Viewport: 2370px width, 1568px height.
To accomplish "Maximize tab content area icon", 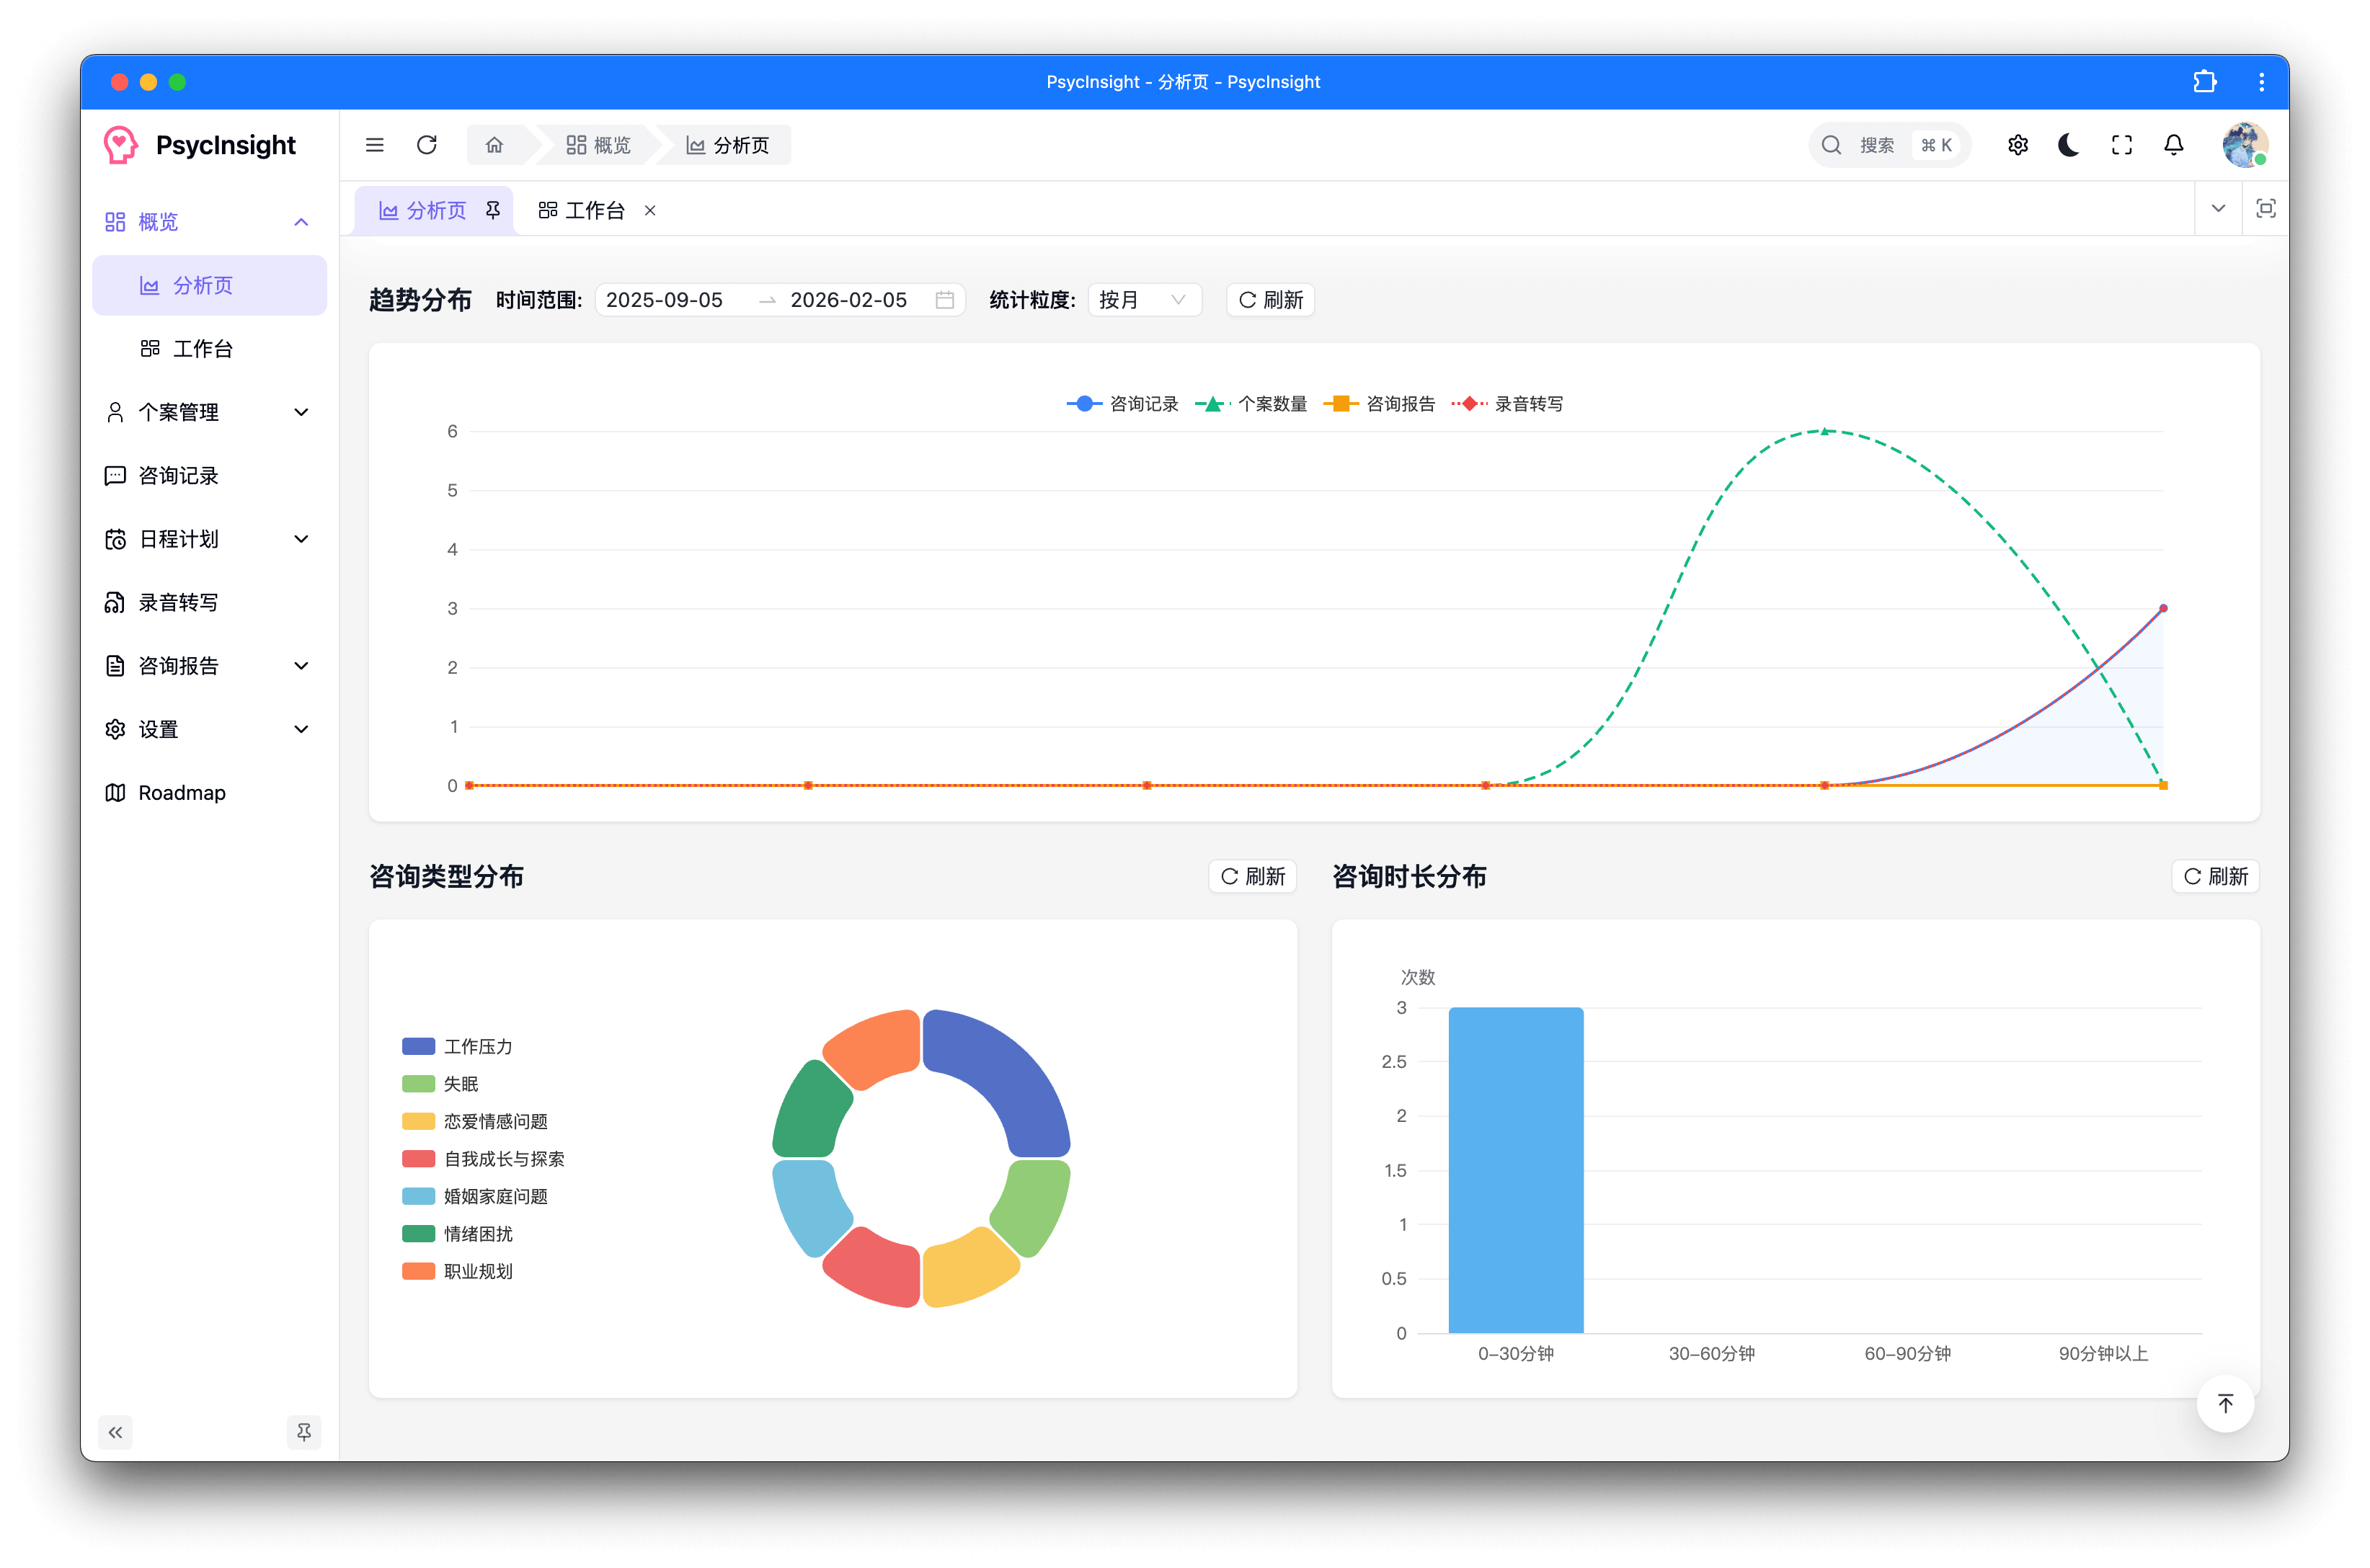I will pos(2266,209).
